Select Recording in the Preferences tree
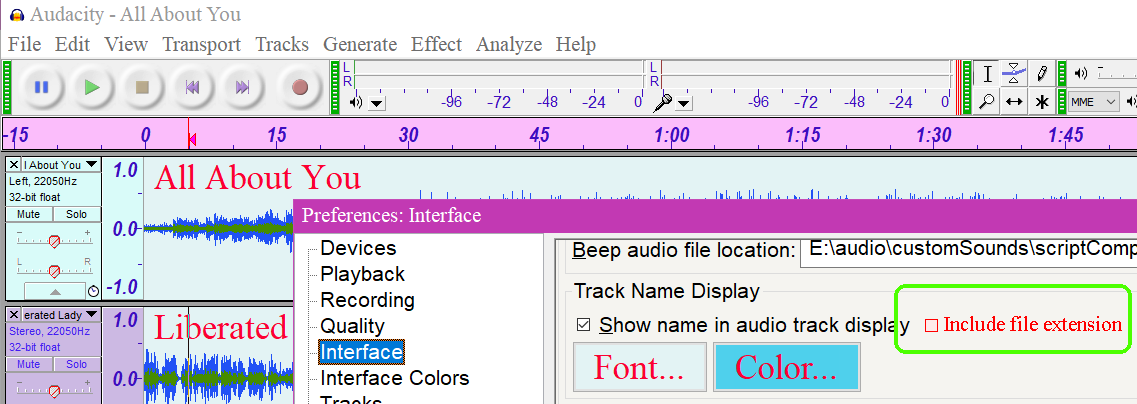1137x404 pixels. pos(368,300)
